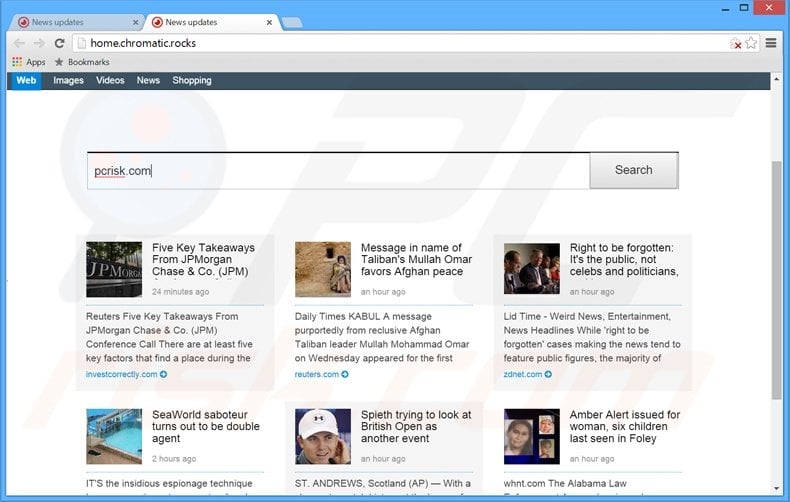Click the browser forward arrow
This screenshot has height=502, width=790.
click(x=39, y=43)
